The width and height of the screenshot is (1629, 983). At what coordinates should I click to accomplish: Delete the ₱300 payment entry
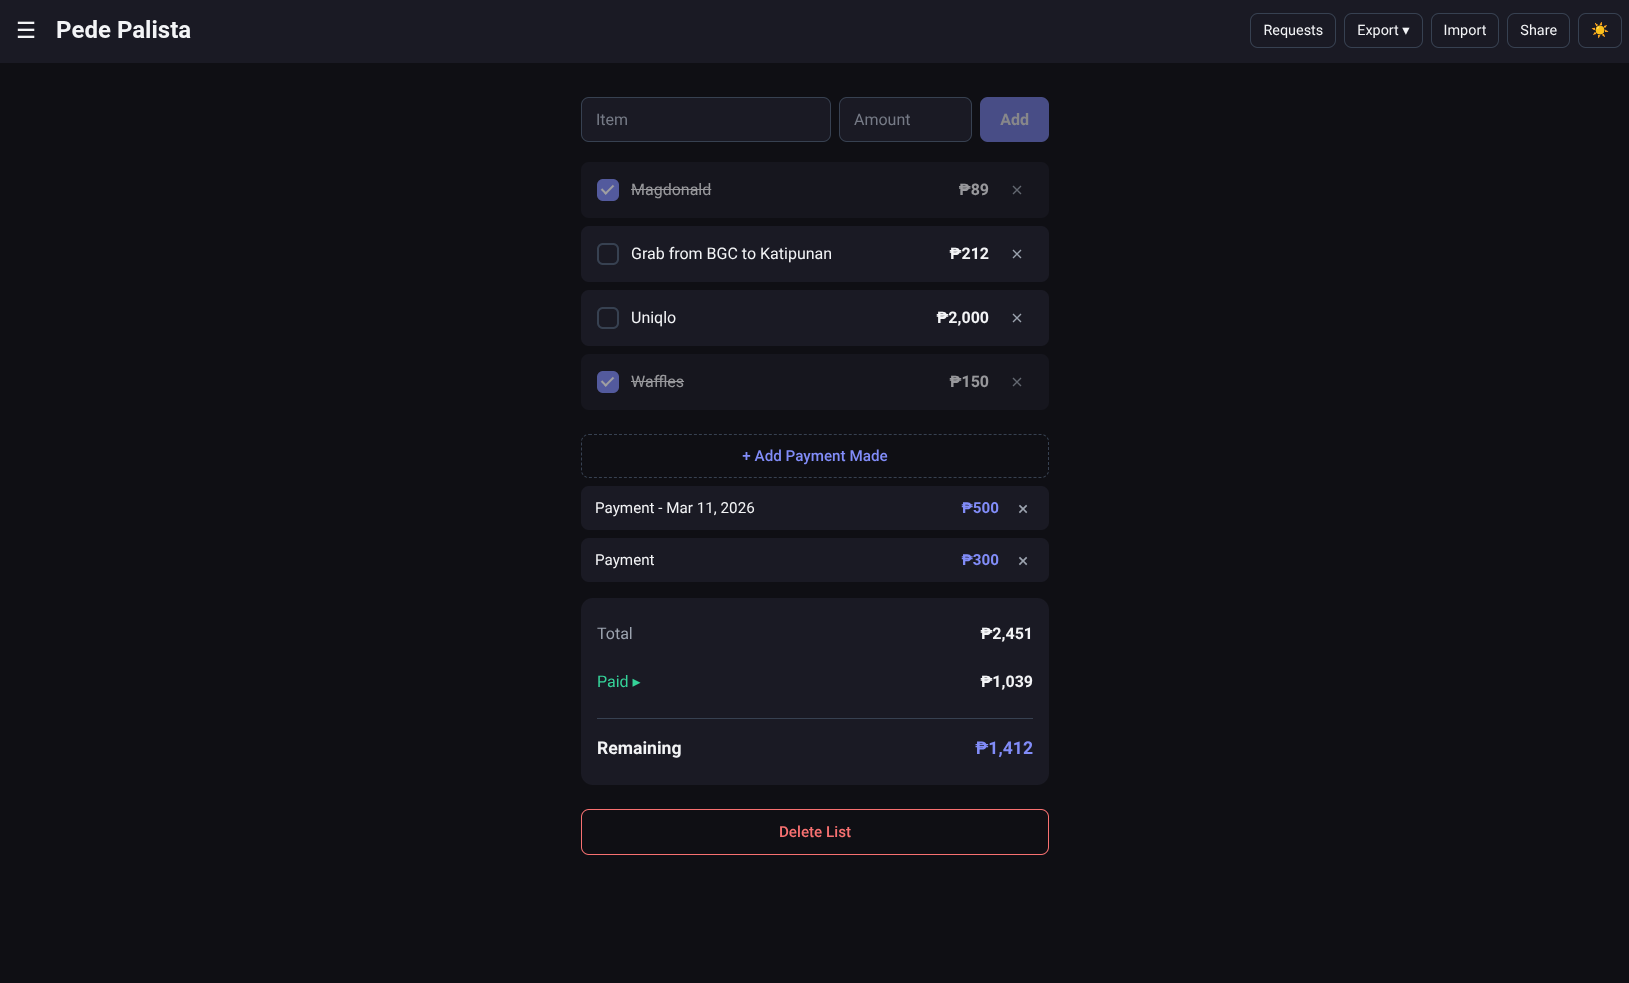(x=1023, y=561)
